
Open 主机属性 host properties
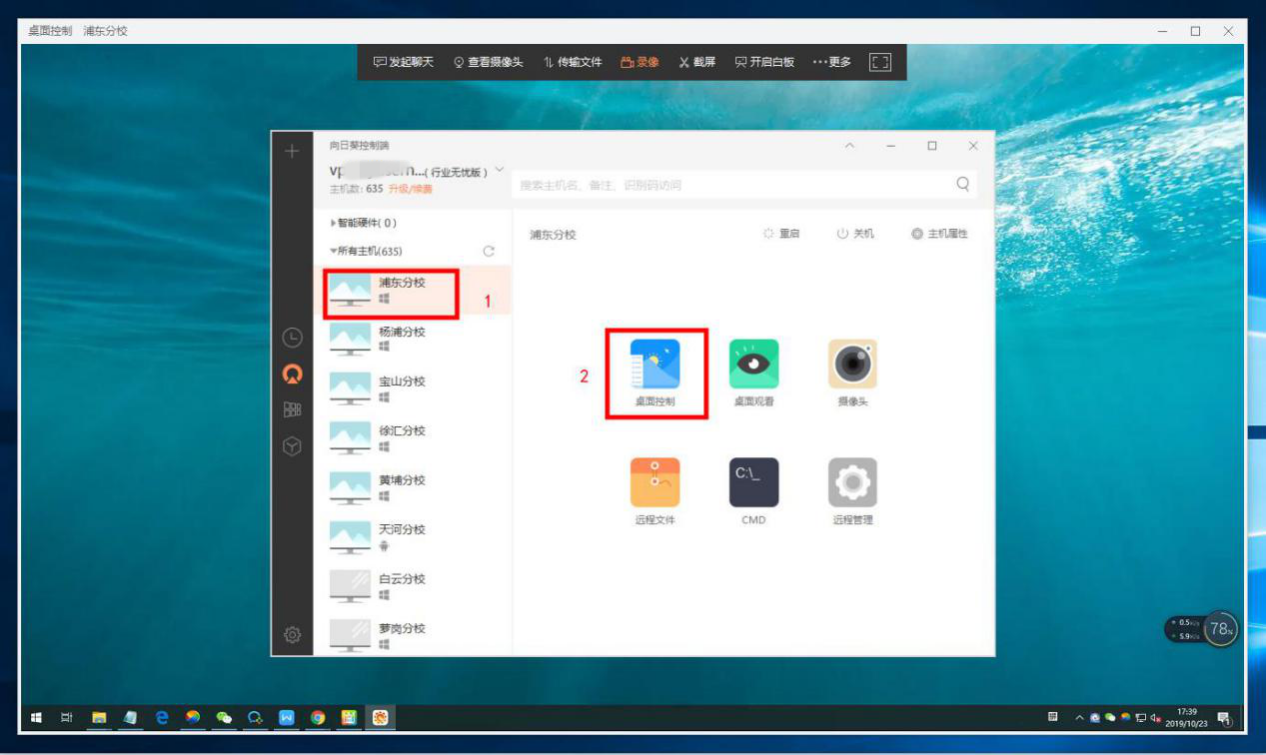click(x=939, y=234)
